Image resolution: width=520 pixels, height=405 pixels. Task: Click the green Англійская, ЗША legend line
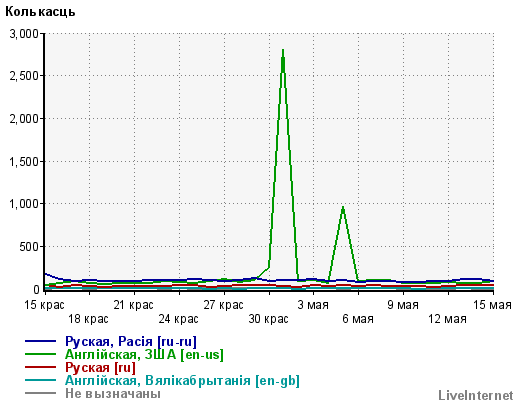(40, 354)
